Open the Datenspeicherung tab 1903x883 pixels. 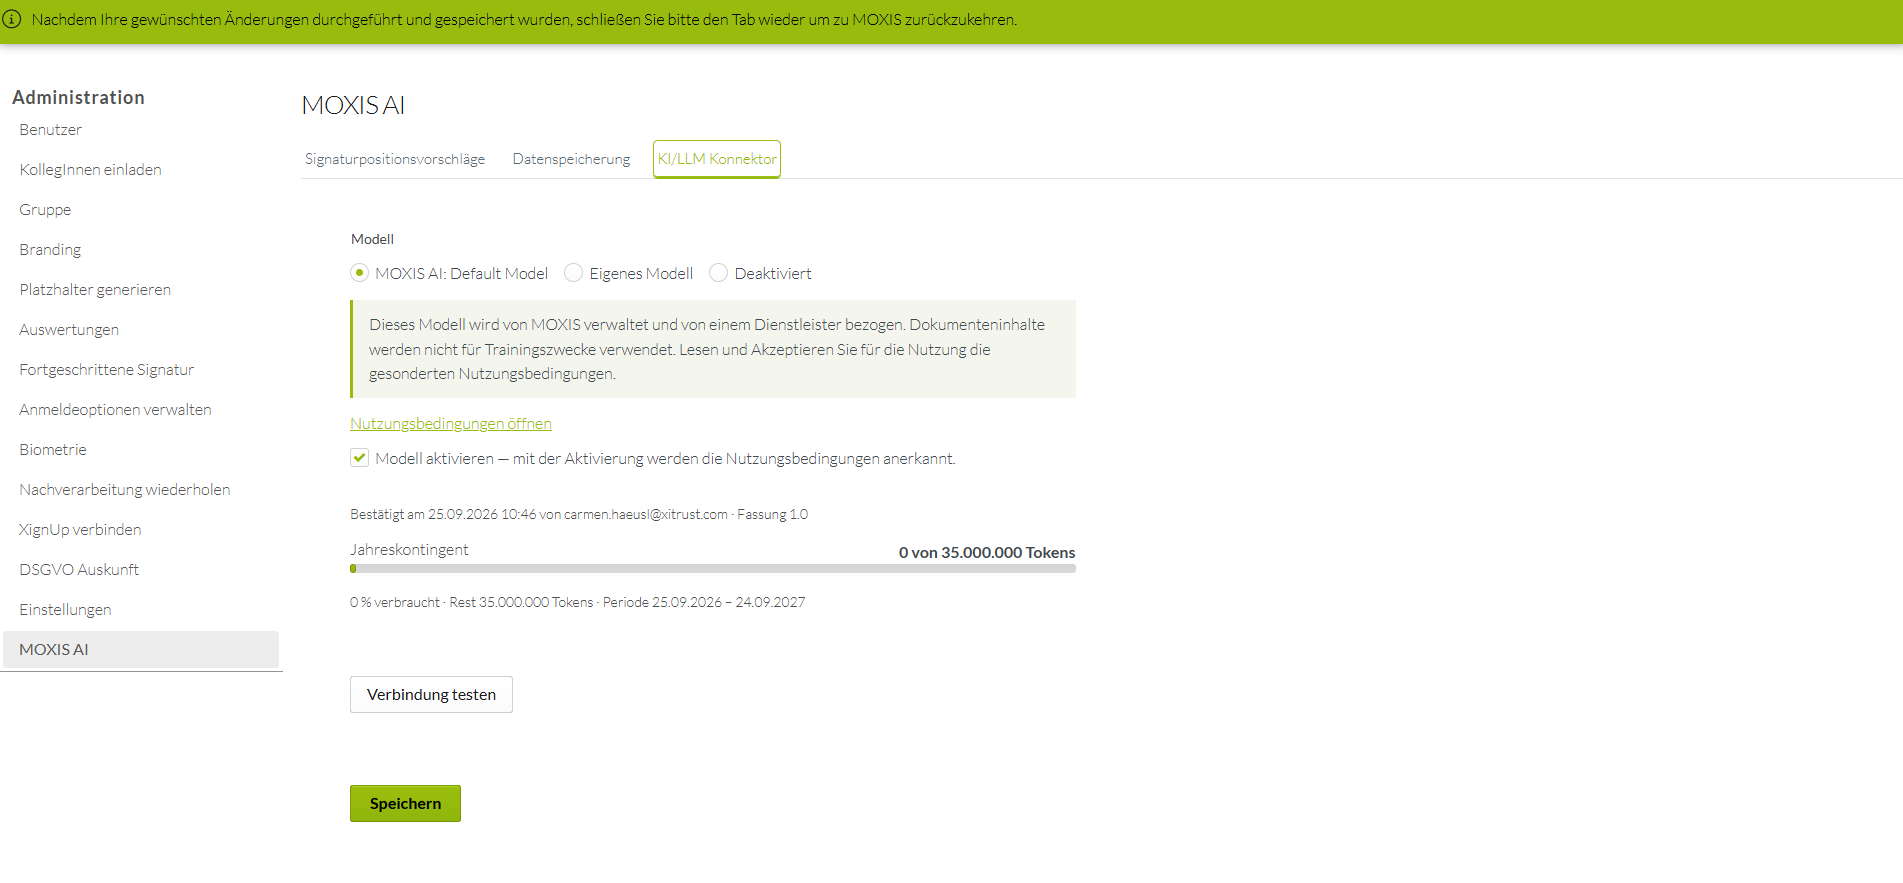571,159
